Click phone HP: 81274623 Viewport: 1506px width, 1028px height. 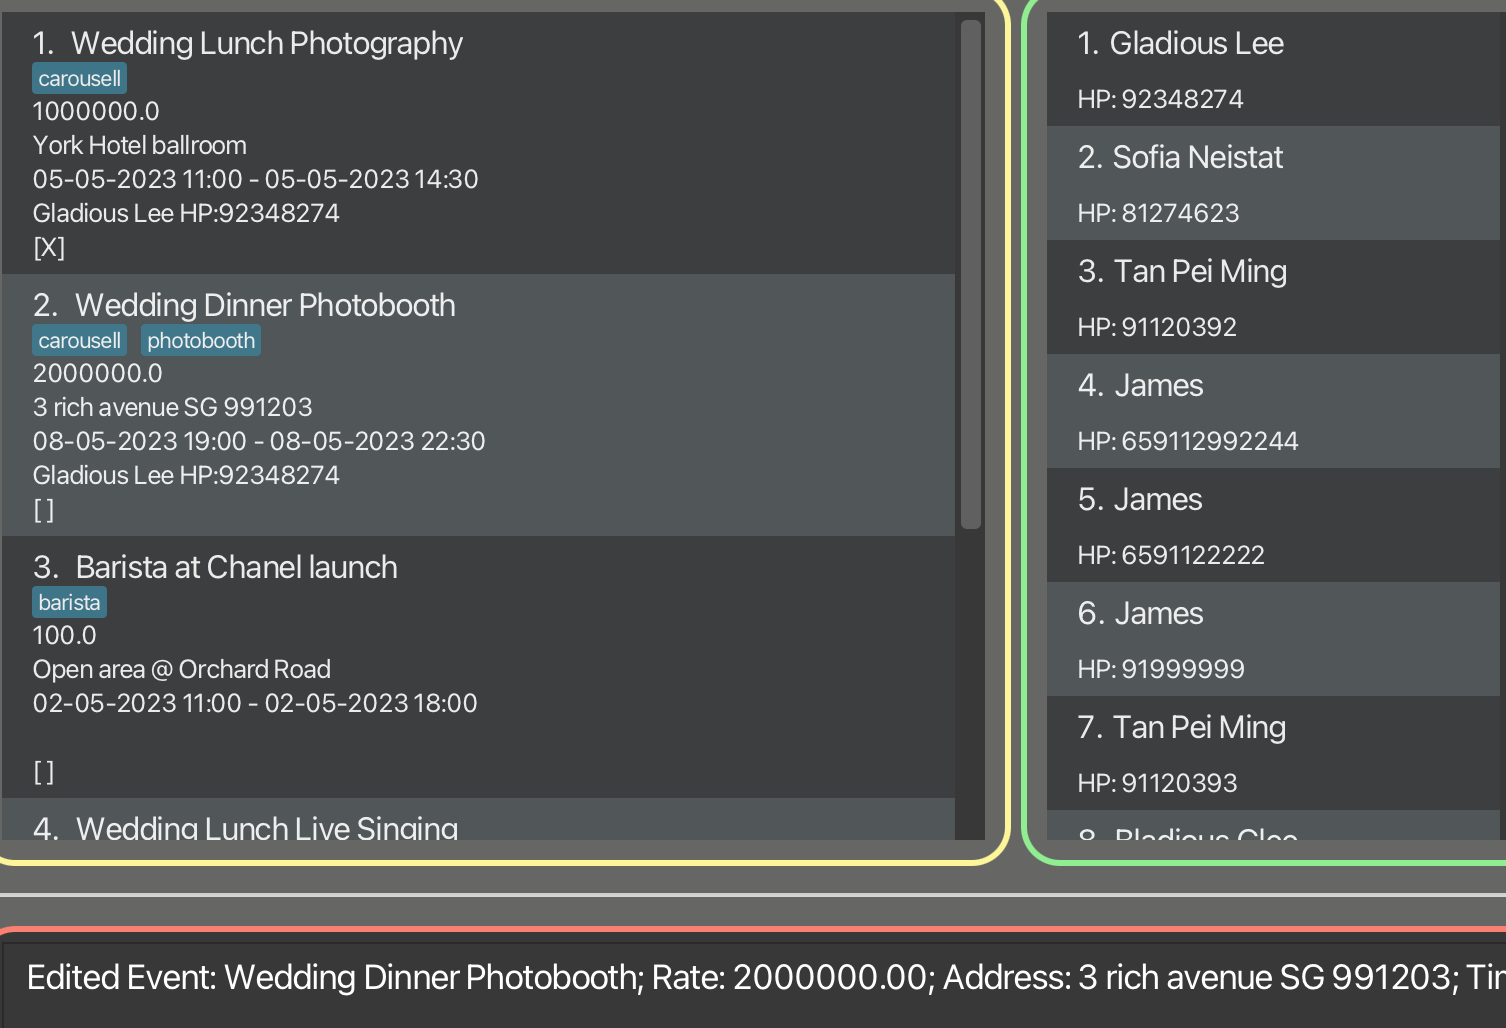(x=1158, y=213)
